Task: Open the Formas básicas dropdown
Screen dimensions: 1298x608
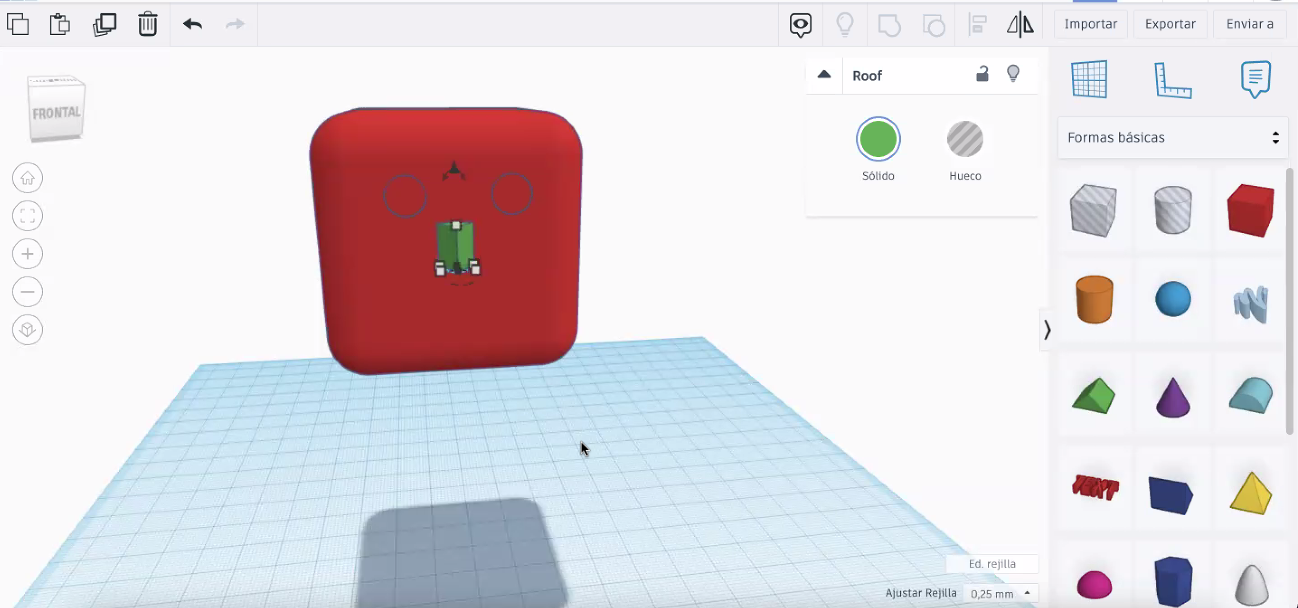Action: 1172,138
